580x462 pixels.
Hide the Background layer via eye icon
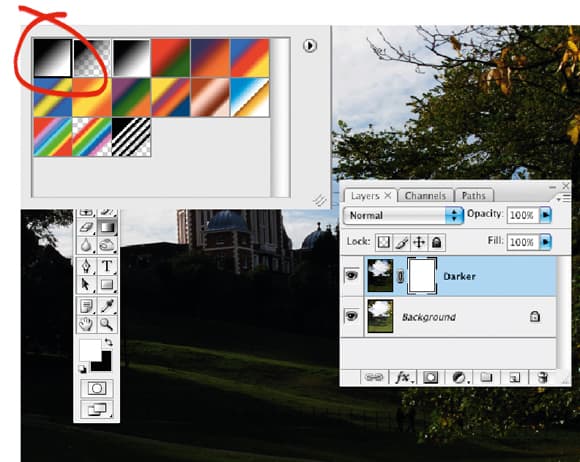(351, 316)
